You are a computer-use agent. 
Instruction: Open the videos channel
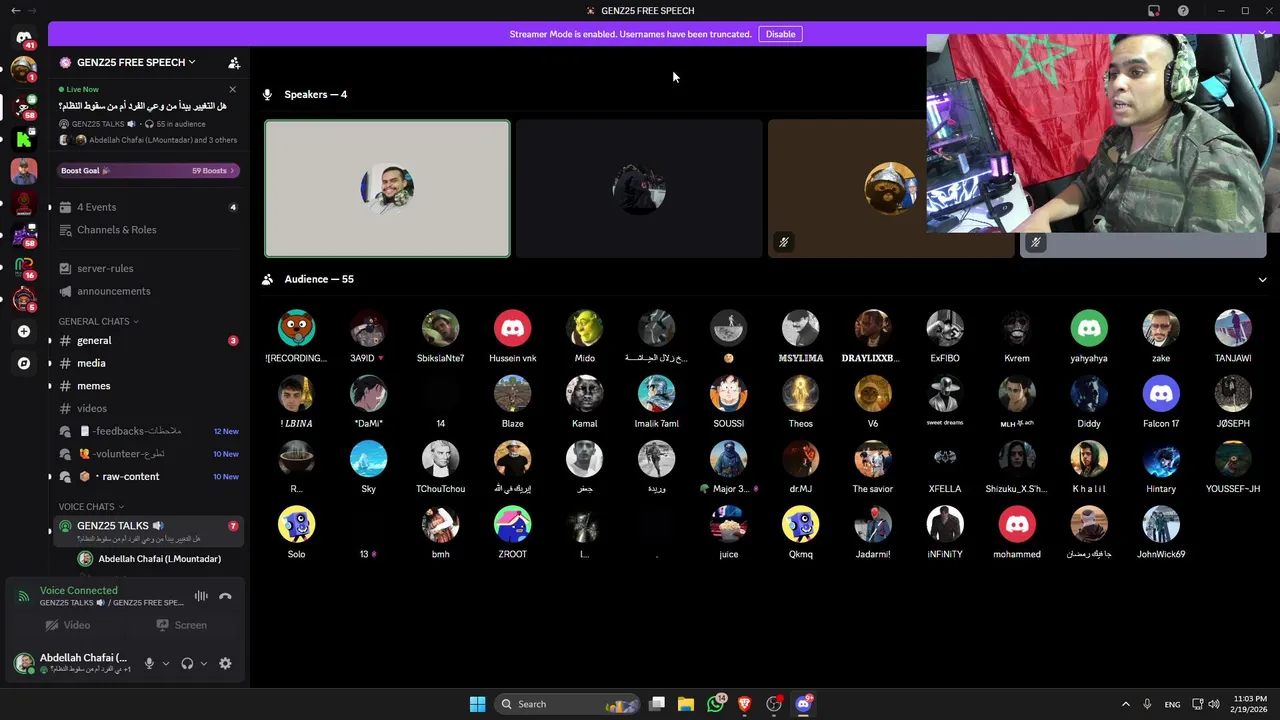148,408
